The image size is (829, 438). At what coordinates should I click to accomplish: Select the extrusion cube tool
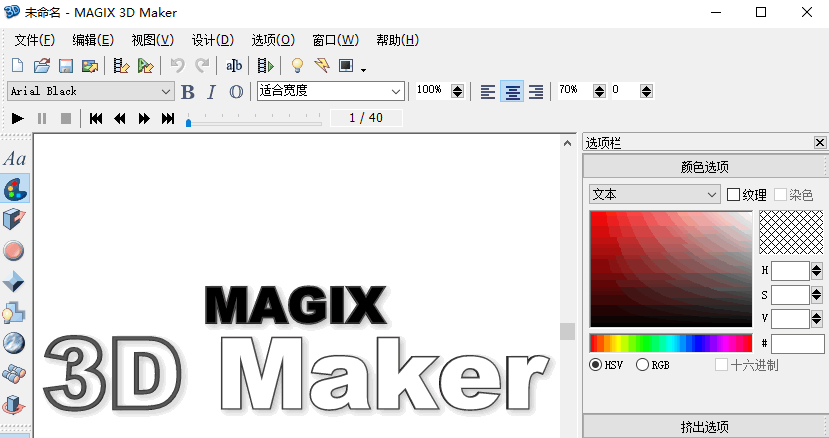point(14,219)
